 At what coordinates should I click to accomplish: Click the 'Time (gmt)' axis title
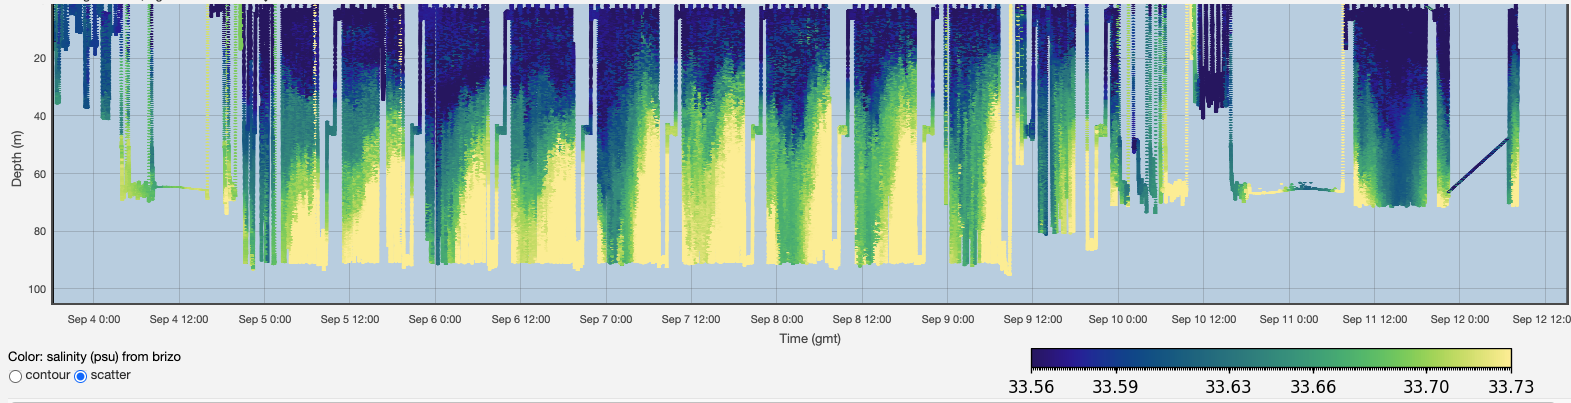(x=809, y=339)
